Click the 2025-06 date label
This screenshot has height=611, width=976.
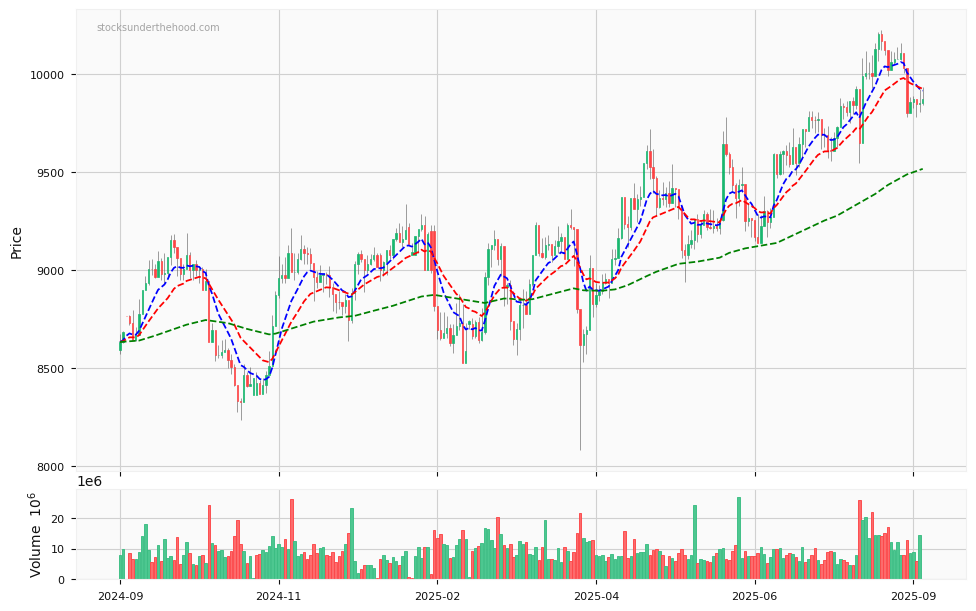755,596
